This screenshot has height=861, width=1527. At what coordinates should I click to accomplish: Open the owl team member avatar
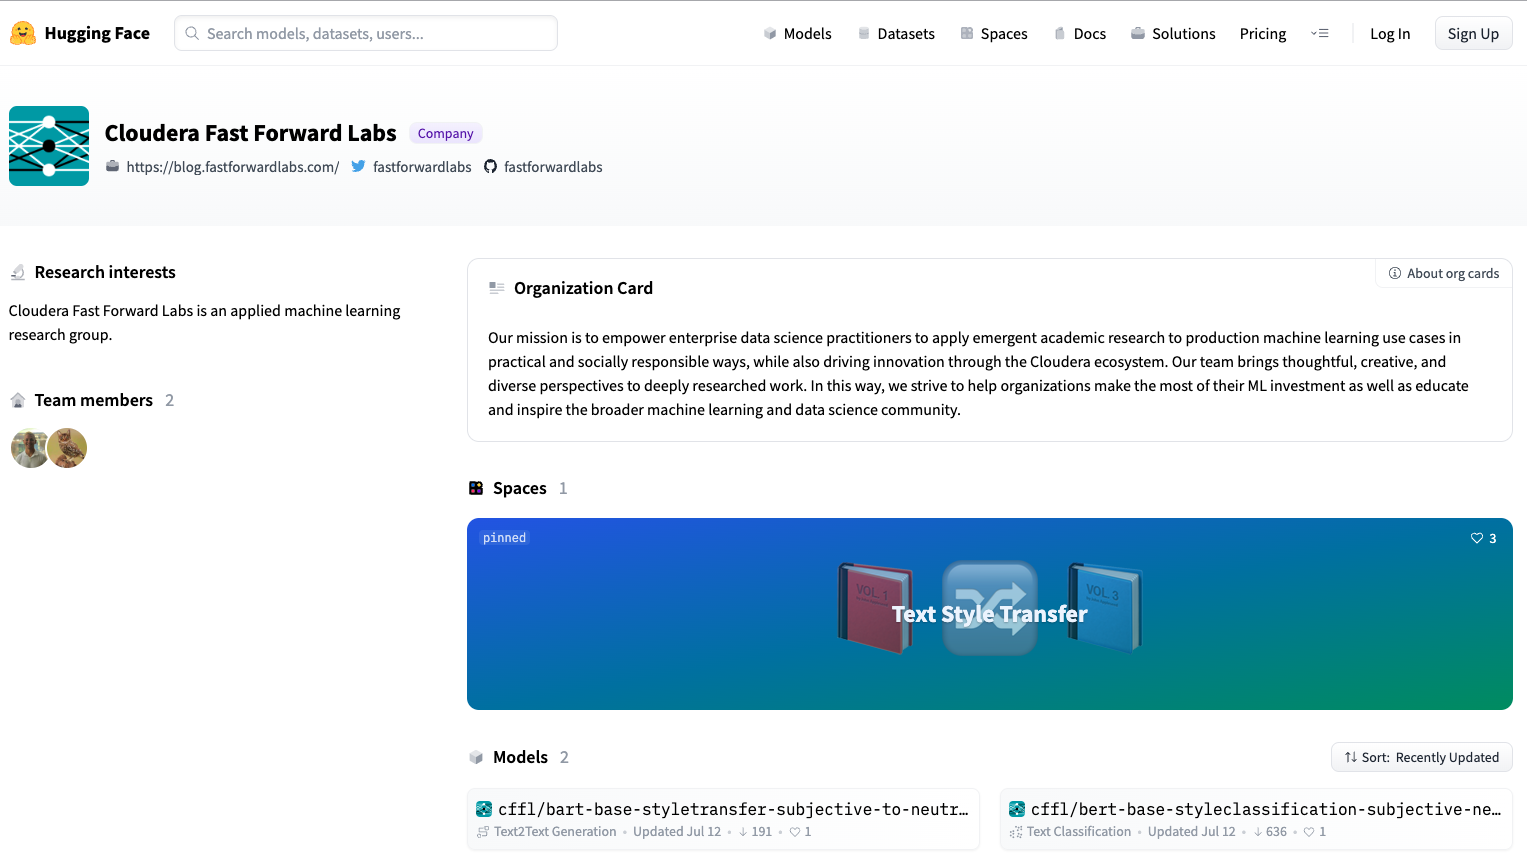(67, 448)
